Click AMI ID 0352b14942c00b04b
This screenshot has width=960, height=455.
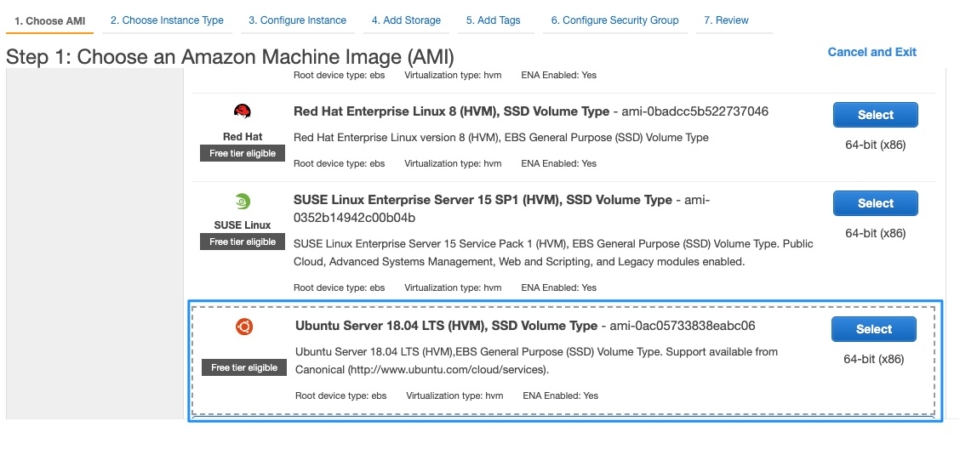tap(355, 218)
